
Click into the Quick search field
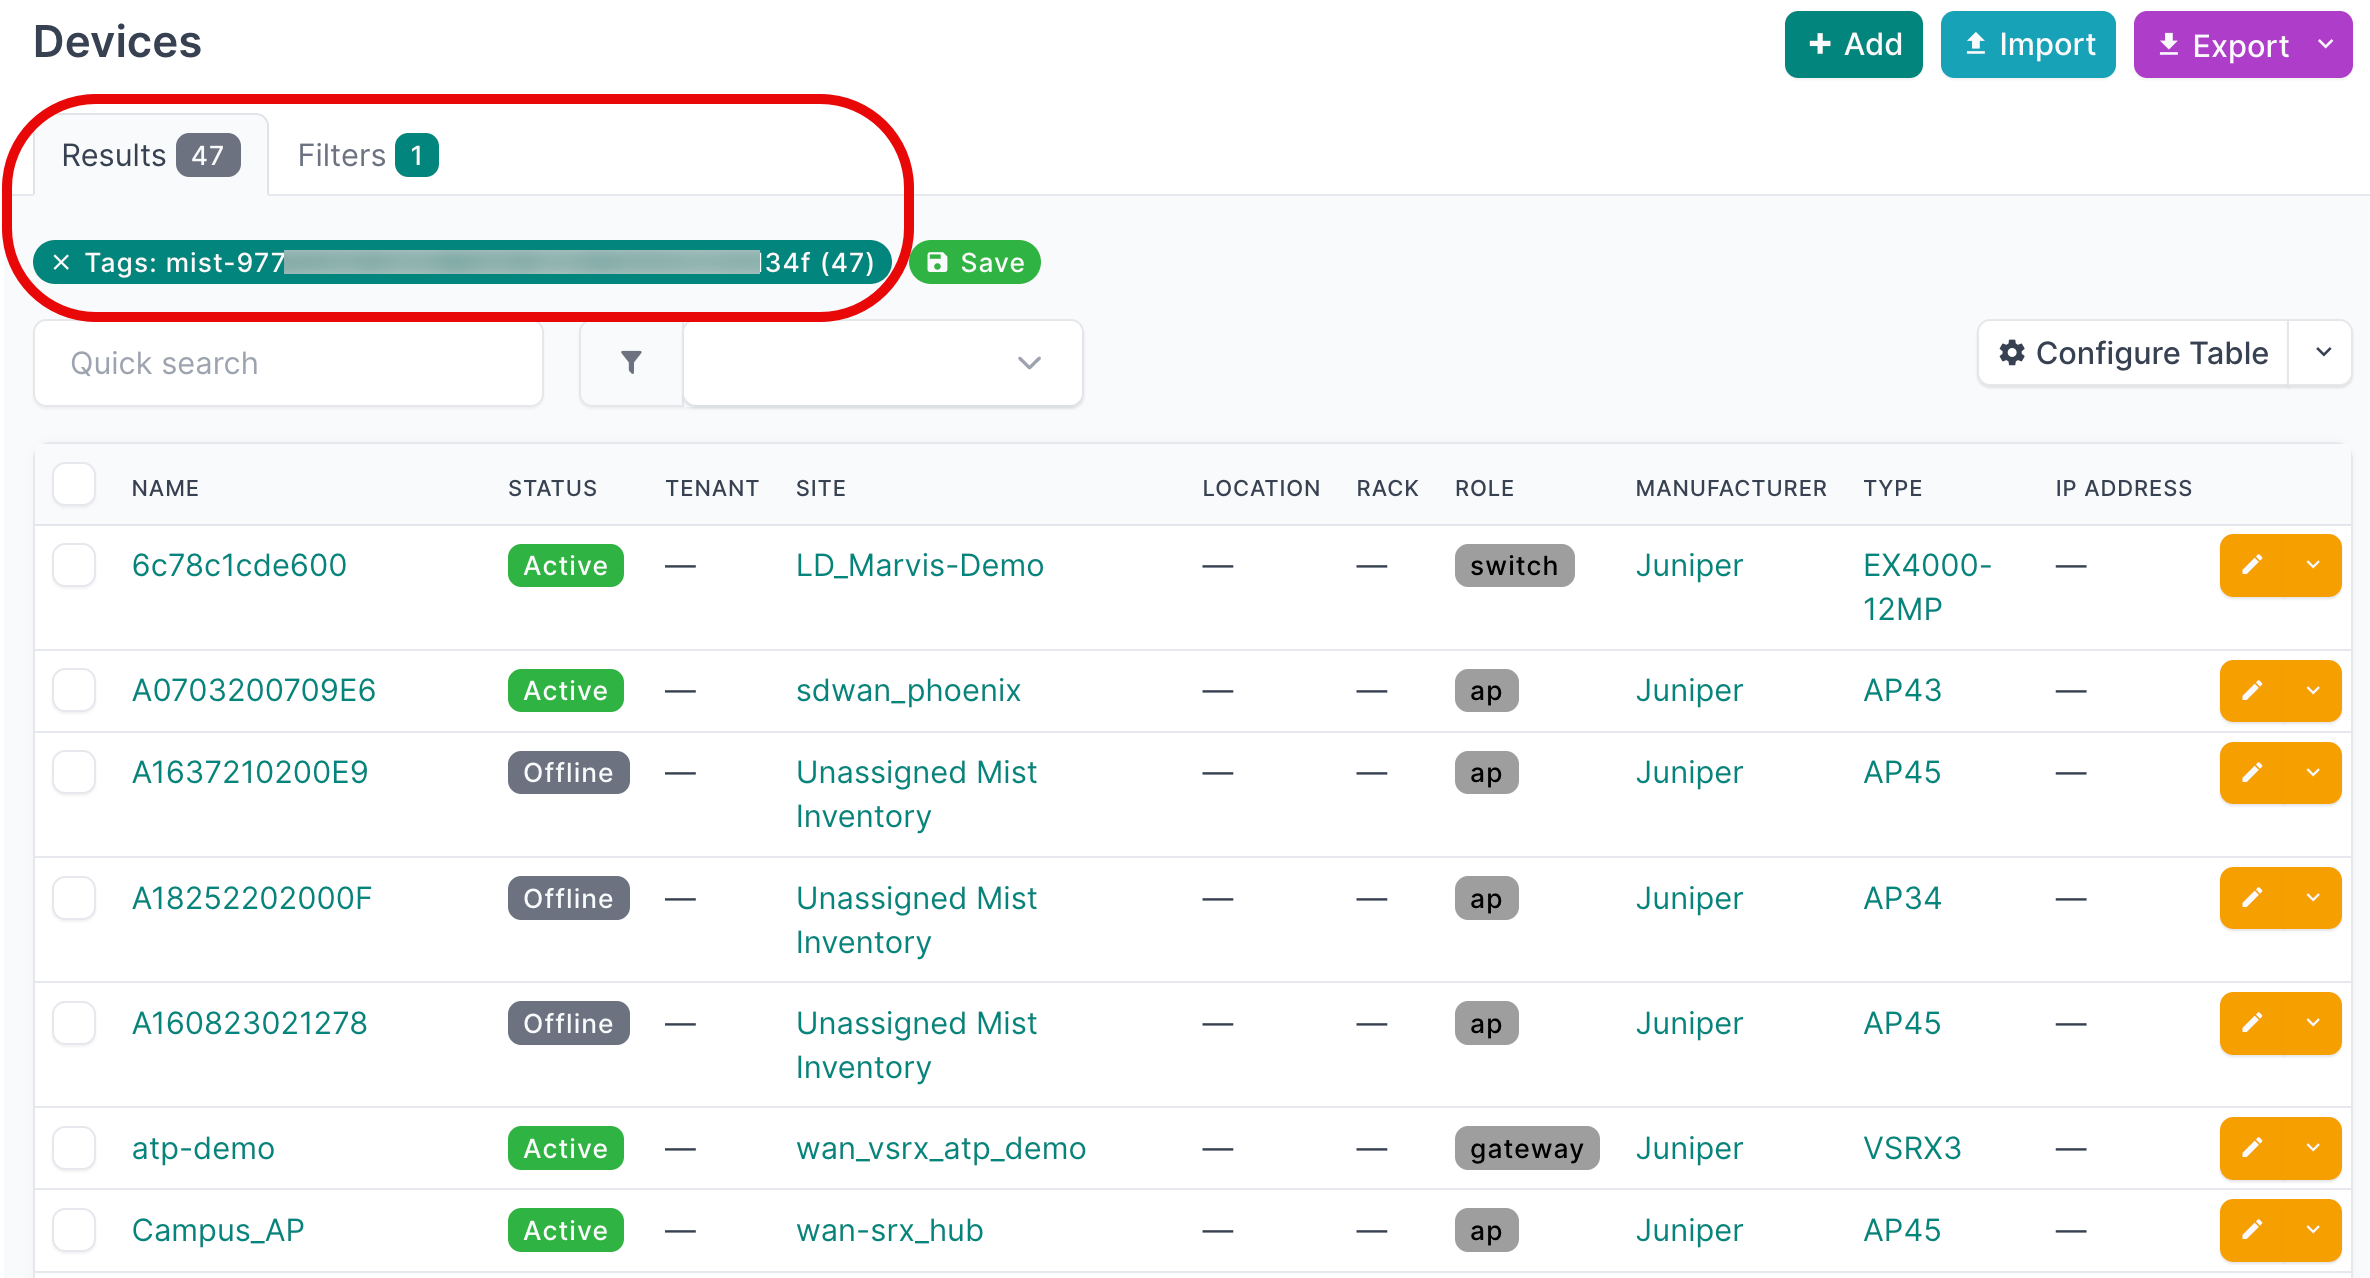click(288, 363)
